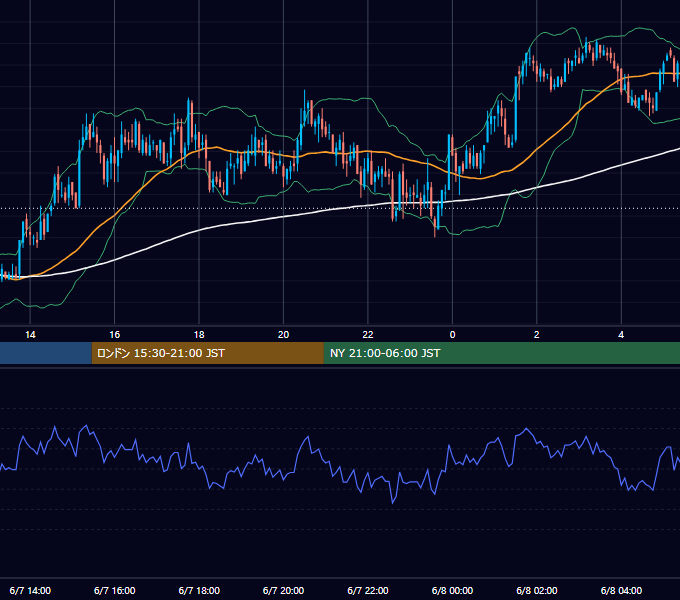Select the NY 21:00-06:00 JST session bar
The image size is (680, 600).
(502, 353)
